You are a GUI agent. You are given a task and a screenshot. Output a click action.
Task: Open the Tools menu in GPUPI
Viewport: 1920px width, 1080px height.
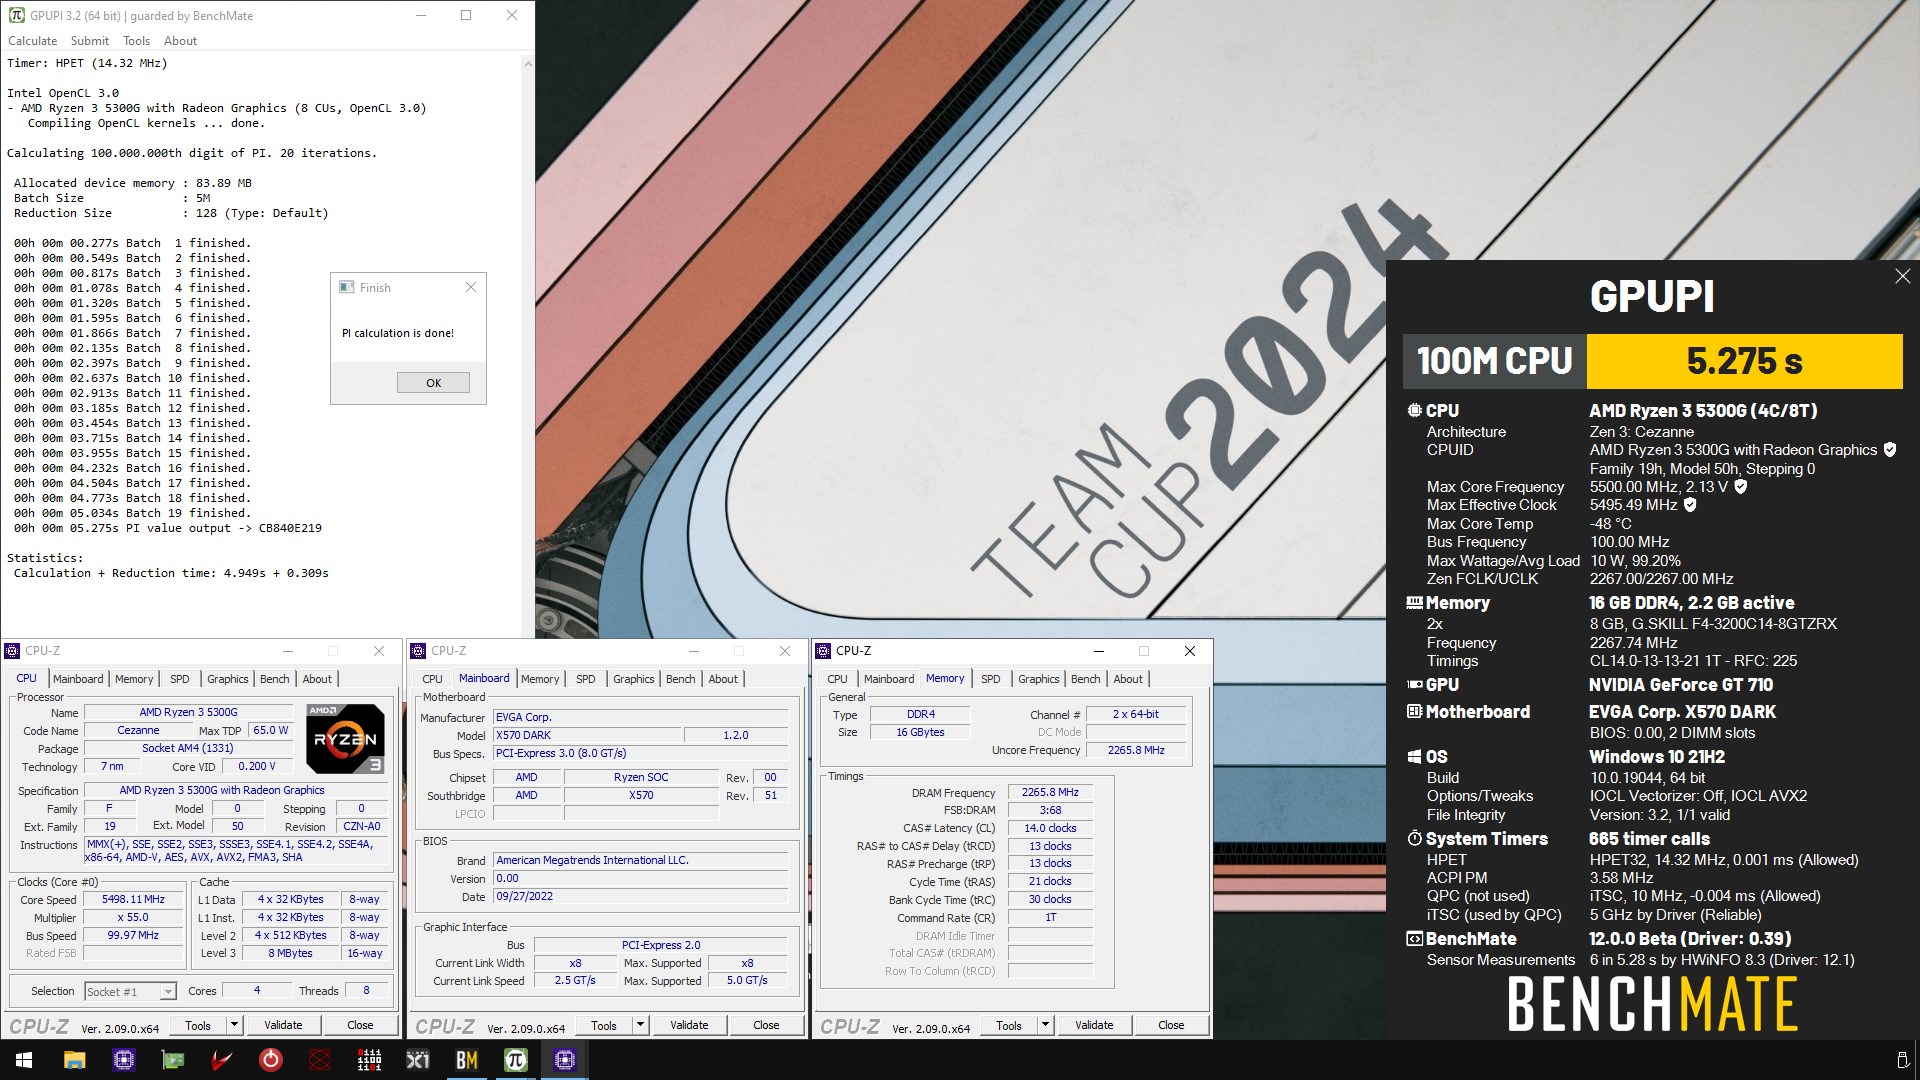coord(136,41)
